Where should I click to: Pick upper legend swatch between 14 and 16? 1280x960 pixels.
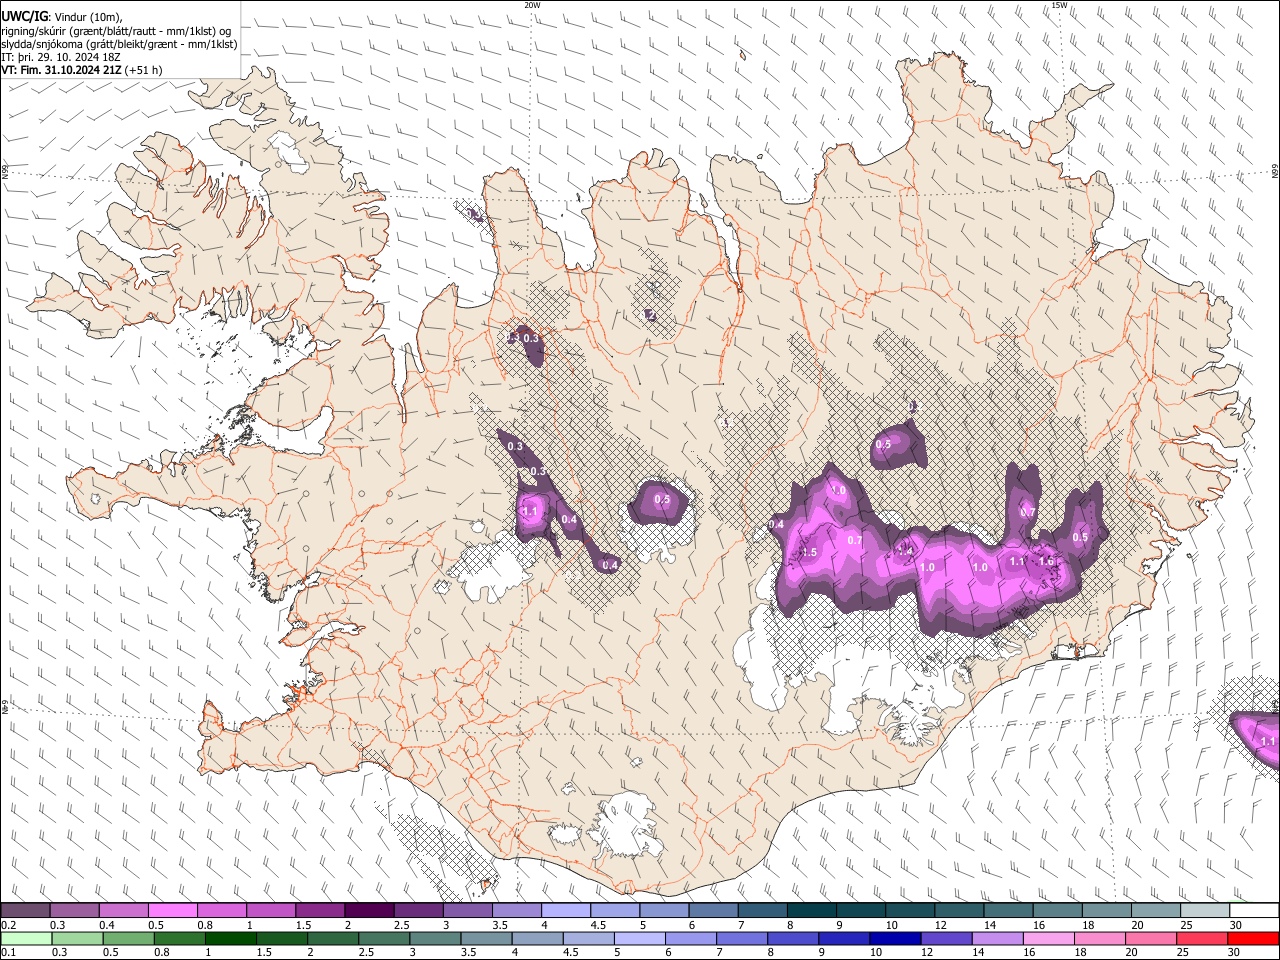click(x=1009, y=910)
